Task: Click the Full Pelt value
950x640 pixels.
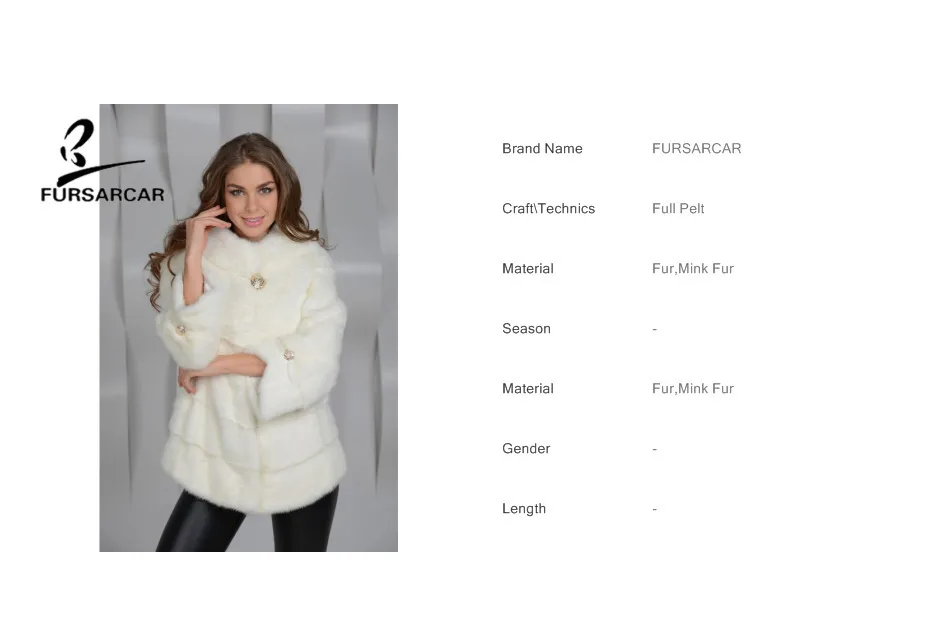Action: point(678,208)
